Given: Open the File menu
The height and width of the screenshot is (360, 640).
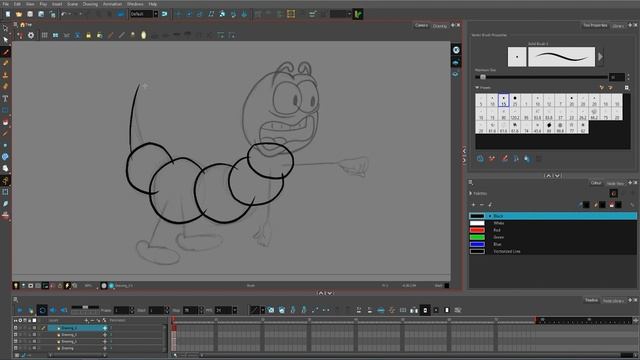Looking at the screenshot, I should pos(6,4).
